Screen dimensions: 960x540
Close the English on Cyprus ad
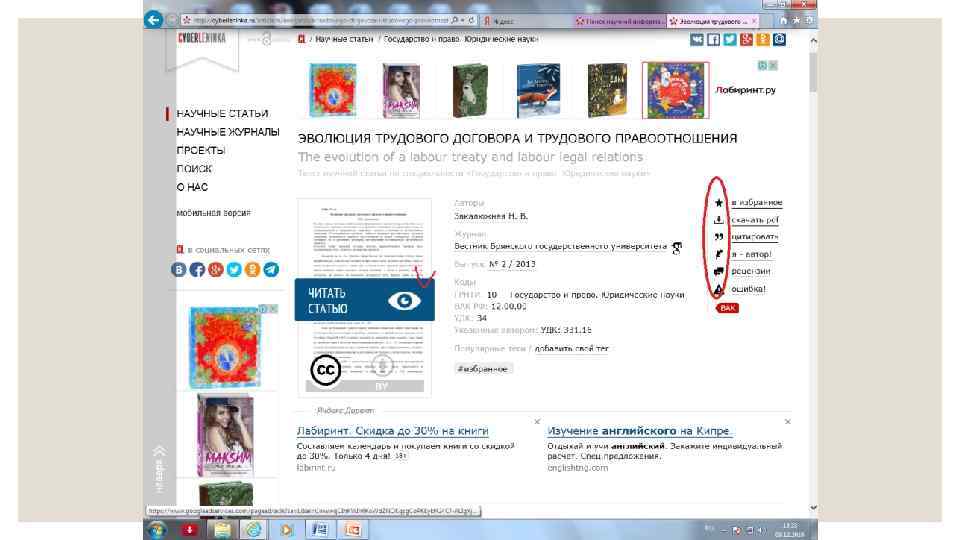point(788,422)
